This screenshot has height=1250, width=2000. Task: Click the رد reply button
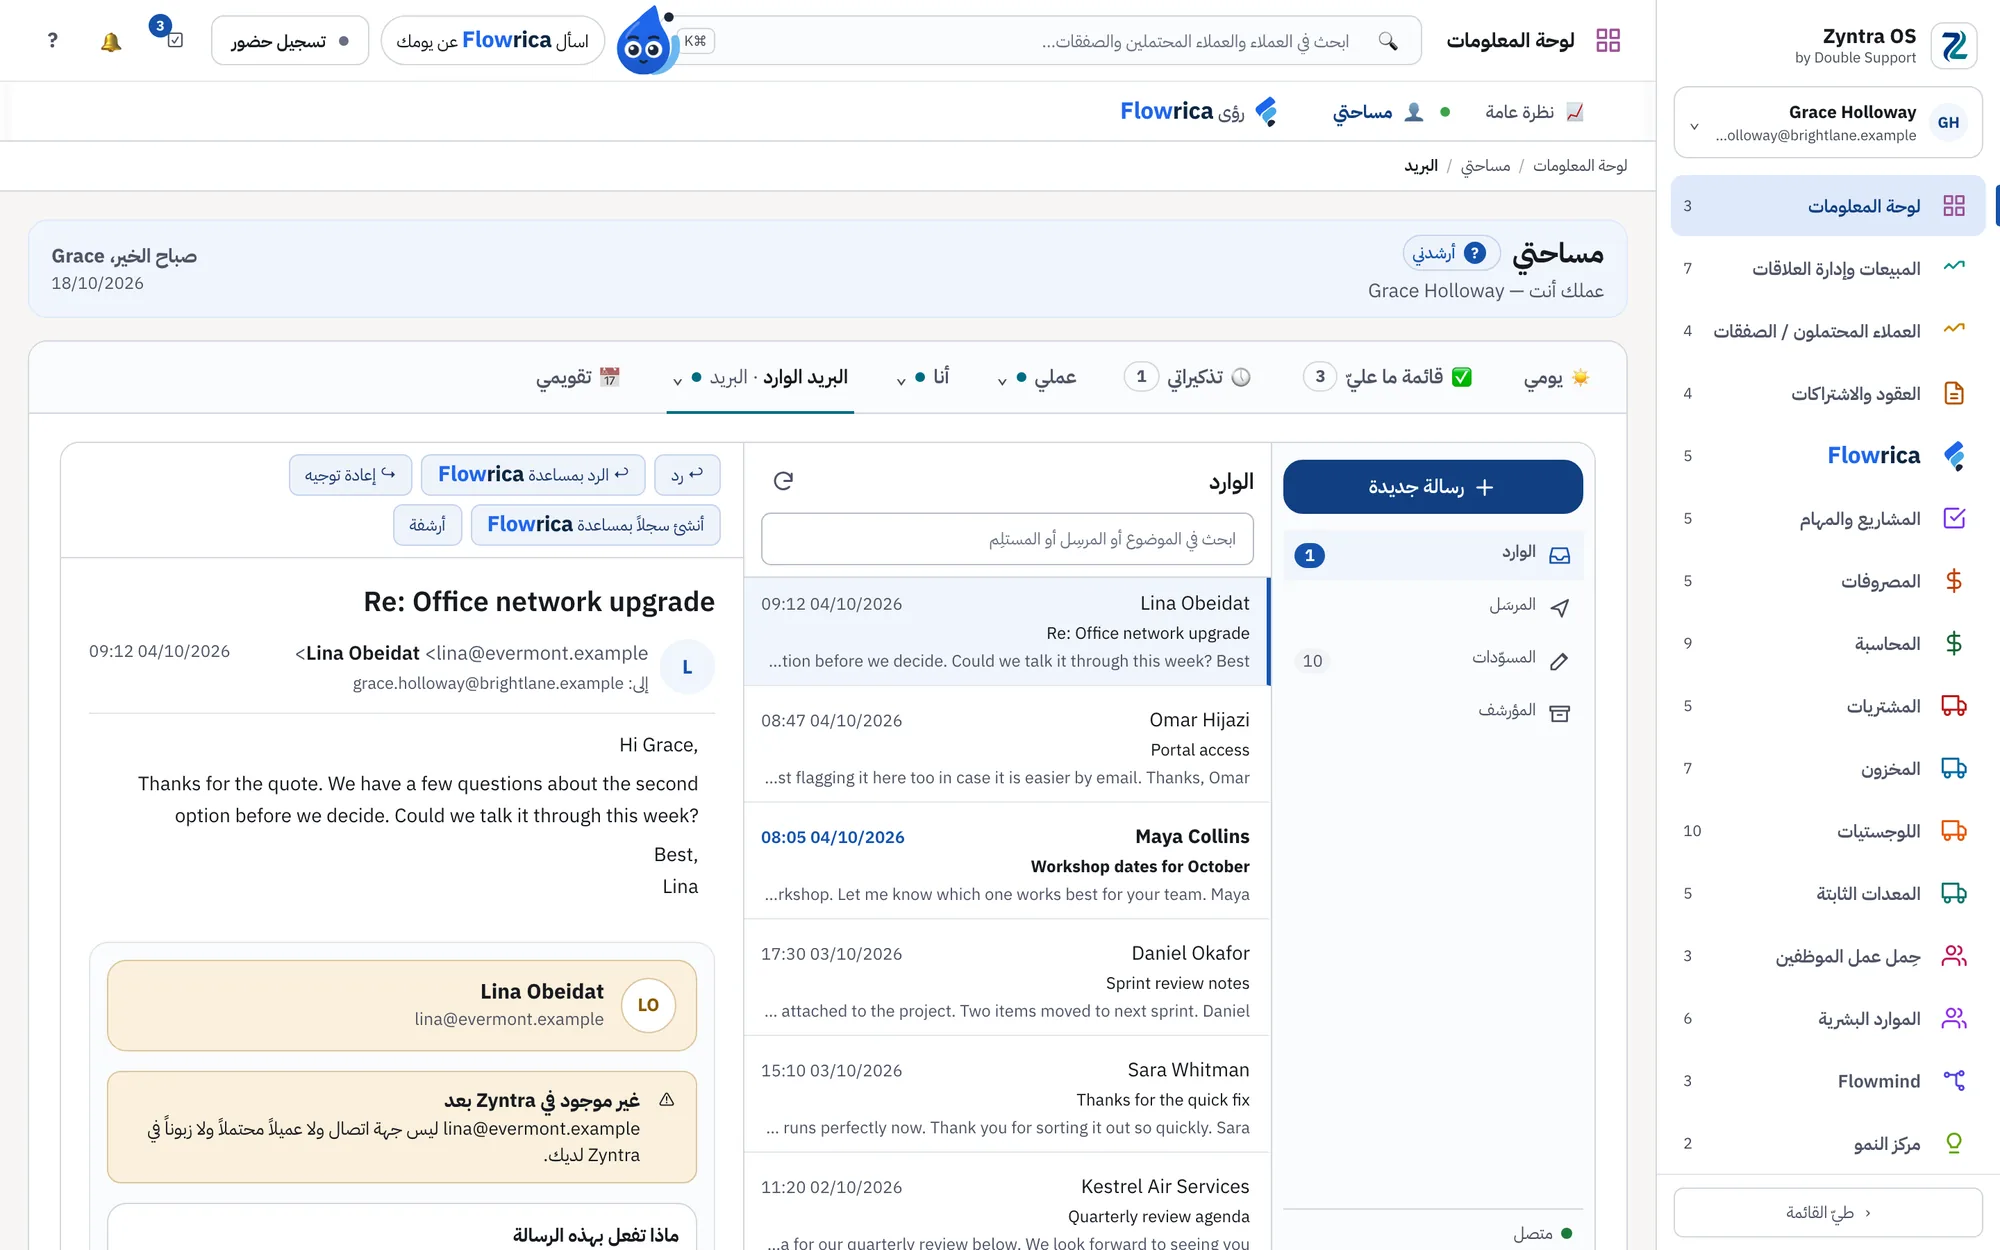click(687, 475)
